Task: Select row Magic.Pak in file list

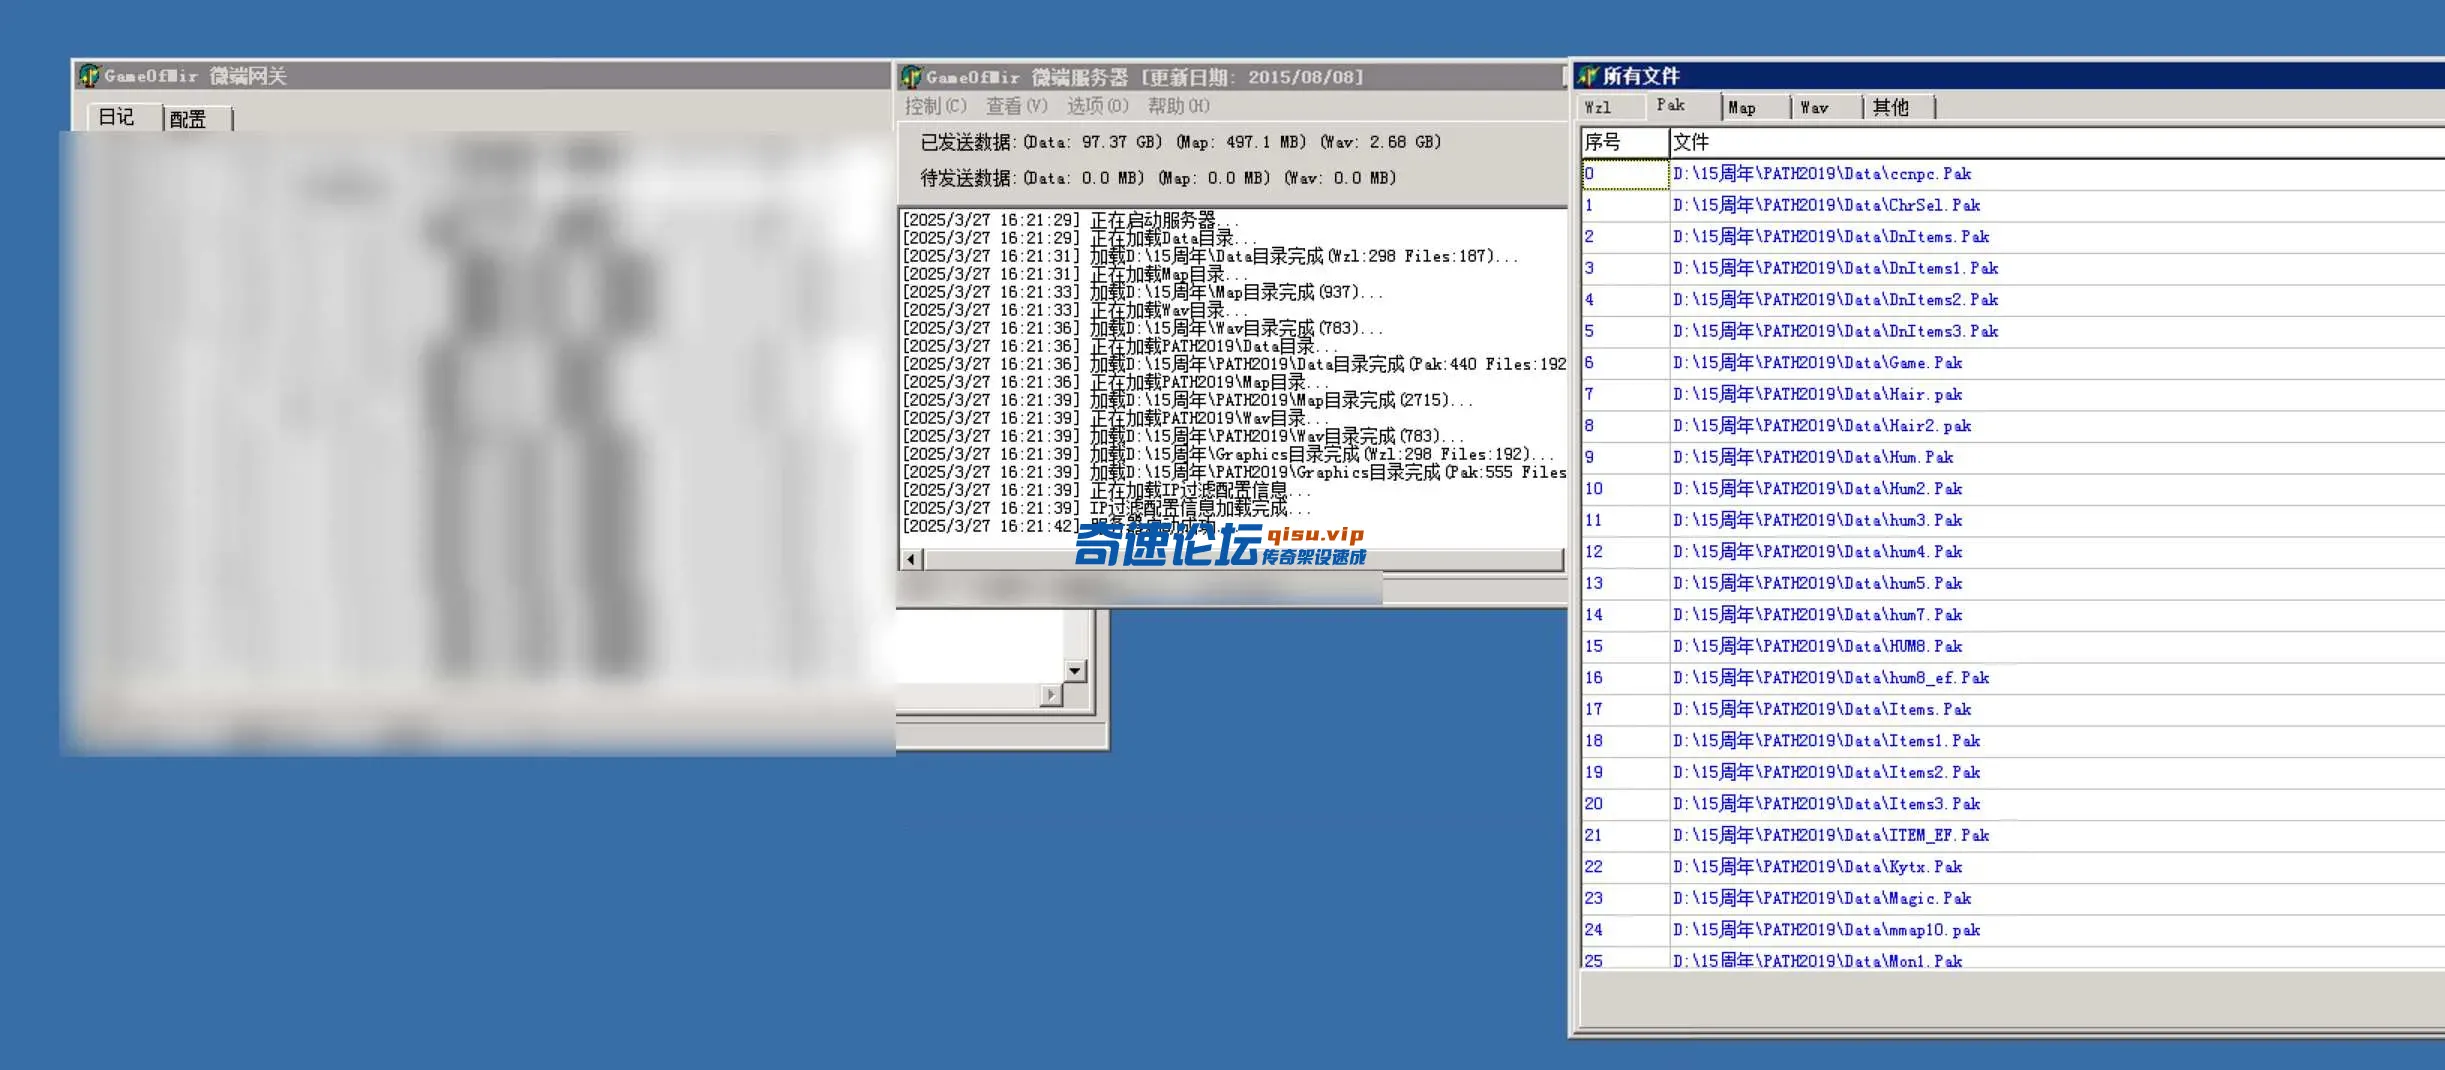Action: (2013, 898)
